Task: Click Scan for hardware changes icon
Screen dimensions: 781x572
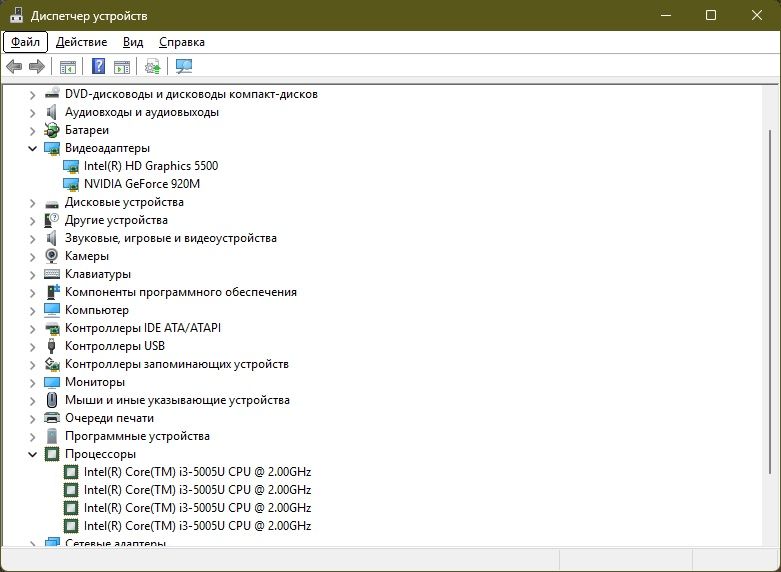Action: point(184,66)
